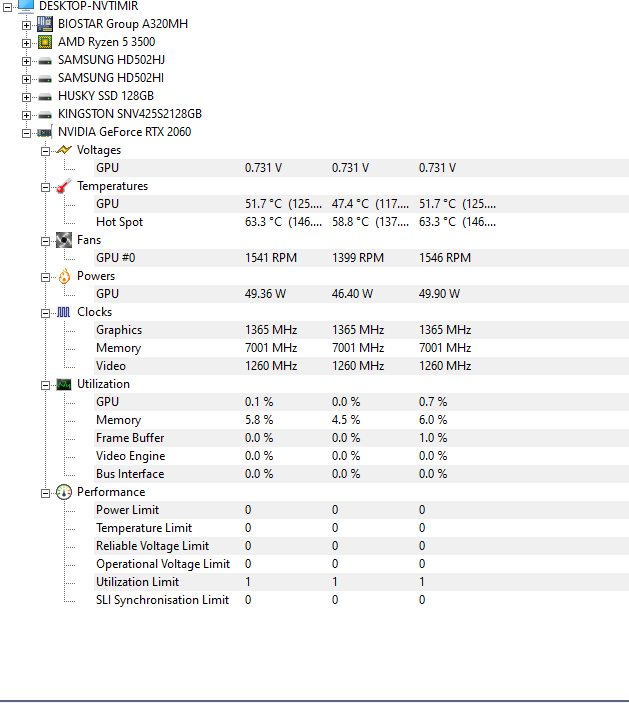Select the GPU #0 fan row

[361, 258]
